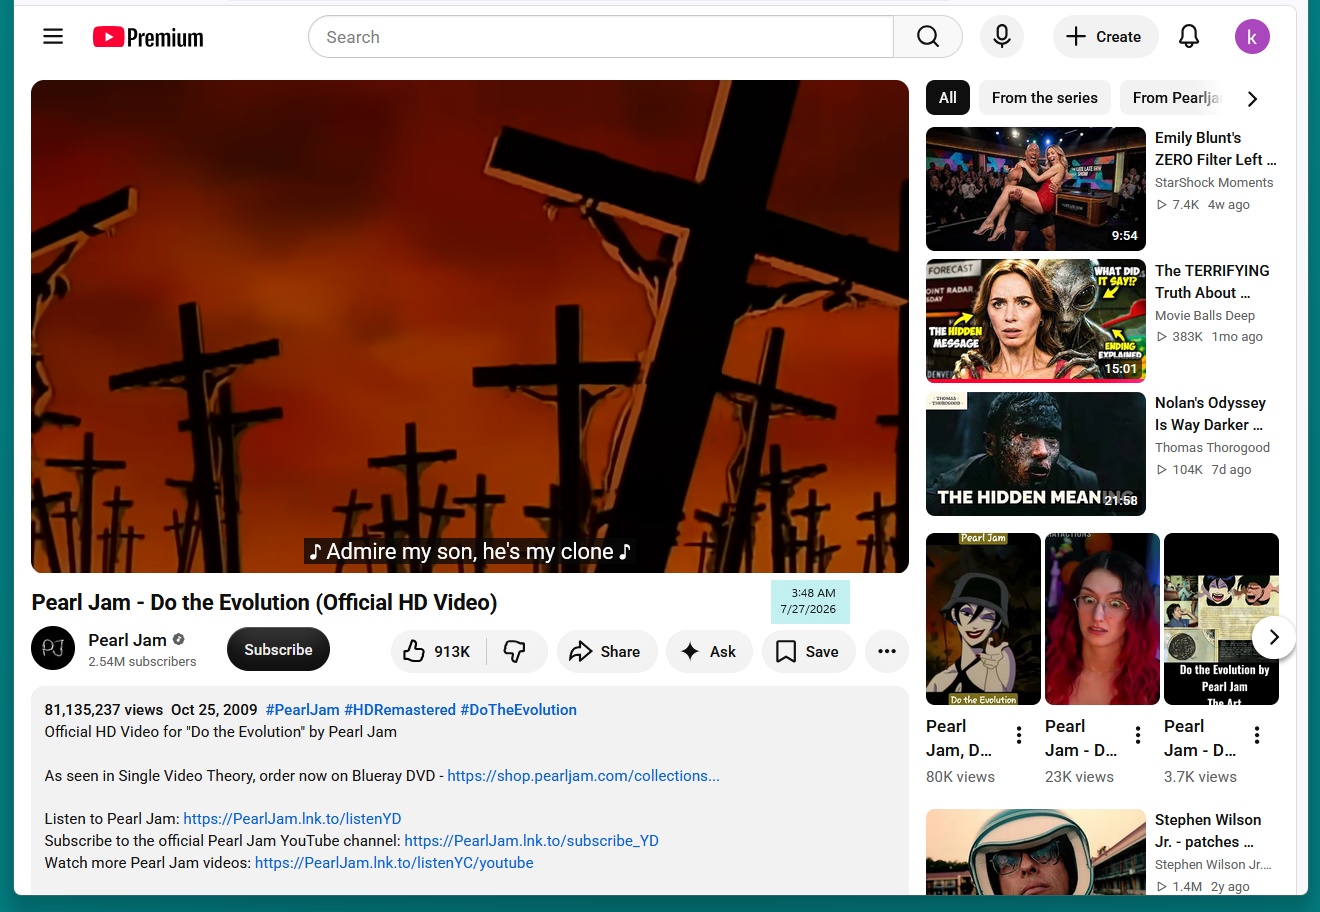
Task: Click the main video player
Action: click(470, 326)
